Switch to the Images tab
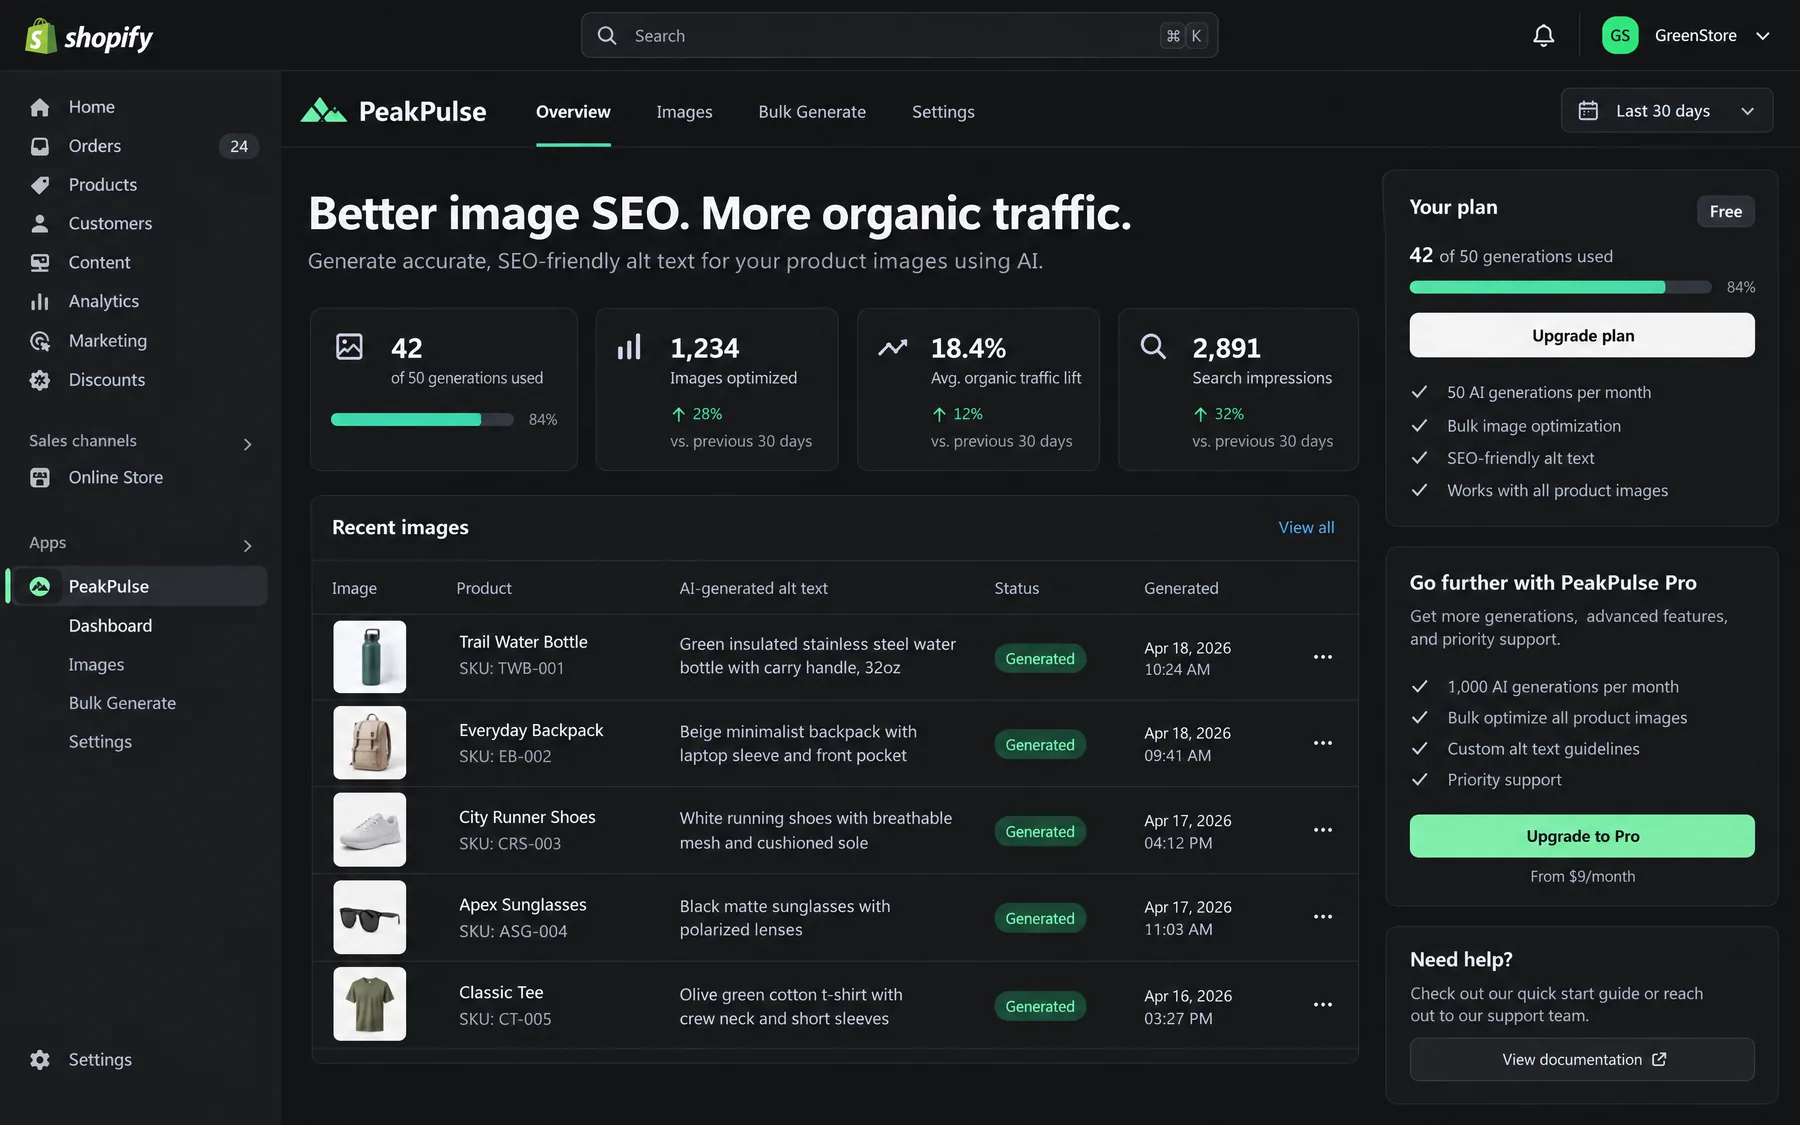The width and height of the screenshot is (1800, 1125). point(684,112)
